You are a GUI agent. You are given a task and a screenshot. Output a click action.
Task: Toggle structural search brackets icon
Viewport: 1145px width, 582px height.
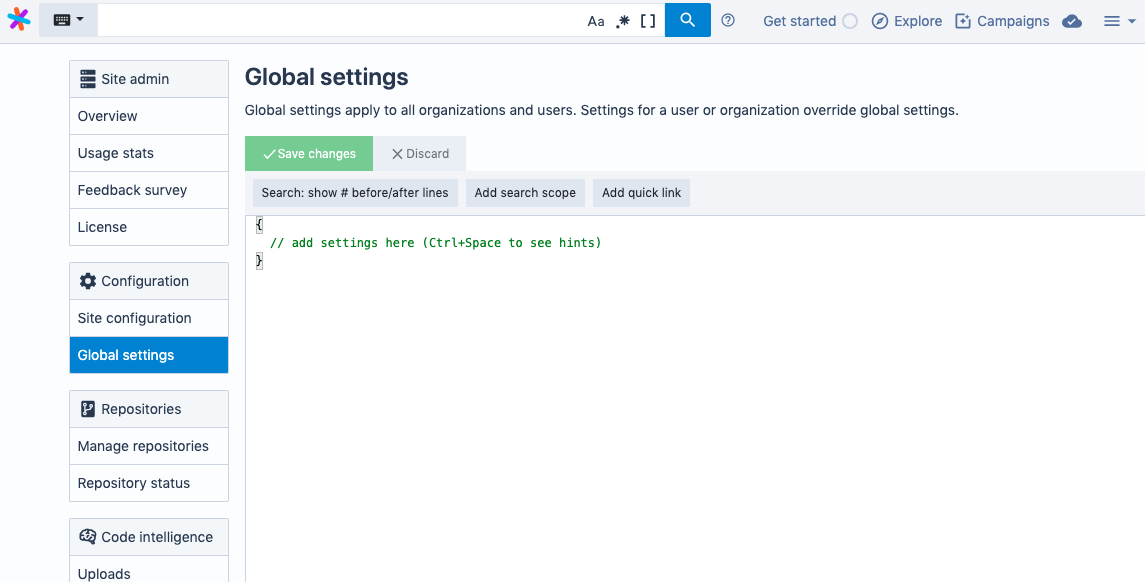pos(648,21)
